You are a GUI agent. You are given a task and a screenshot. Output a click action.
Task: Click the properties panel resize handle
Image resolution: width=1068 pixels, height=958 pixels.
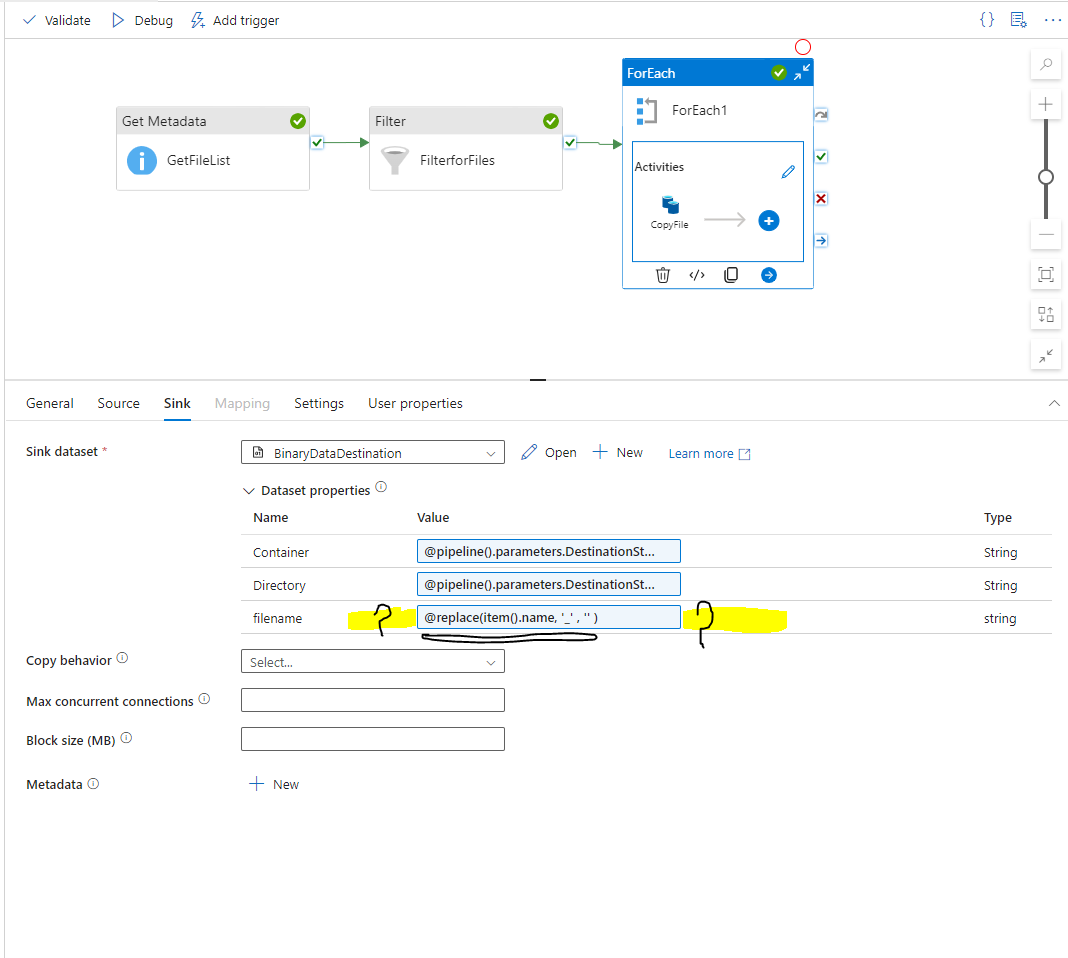[538, 379]
